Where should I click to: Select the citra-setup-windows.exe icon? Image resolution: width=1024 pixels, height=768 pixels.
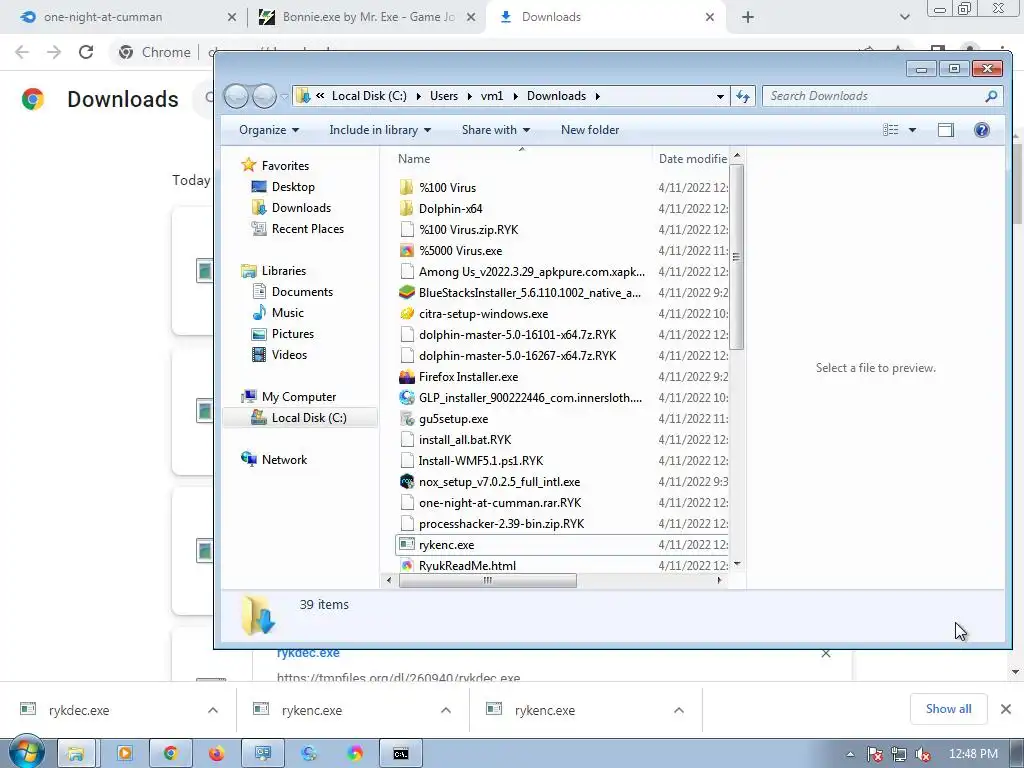tap(406, 313)
